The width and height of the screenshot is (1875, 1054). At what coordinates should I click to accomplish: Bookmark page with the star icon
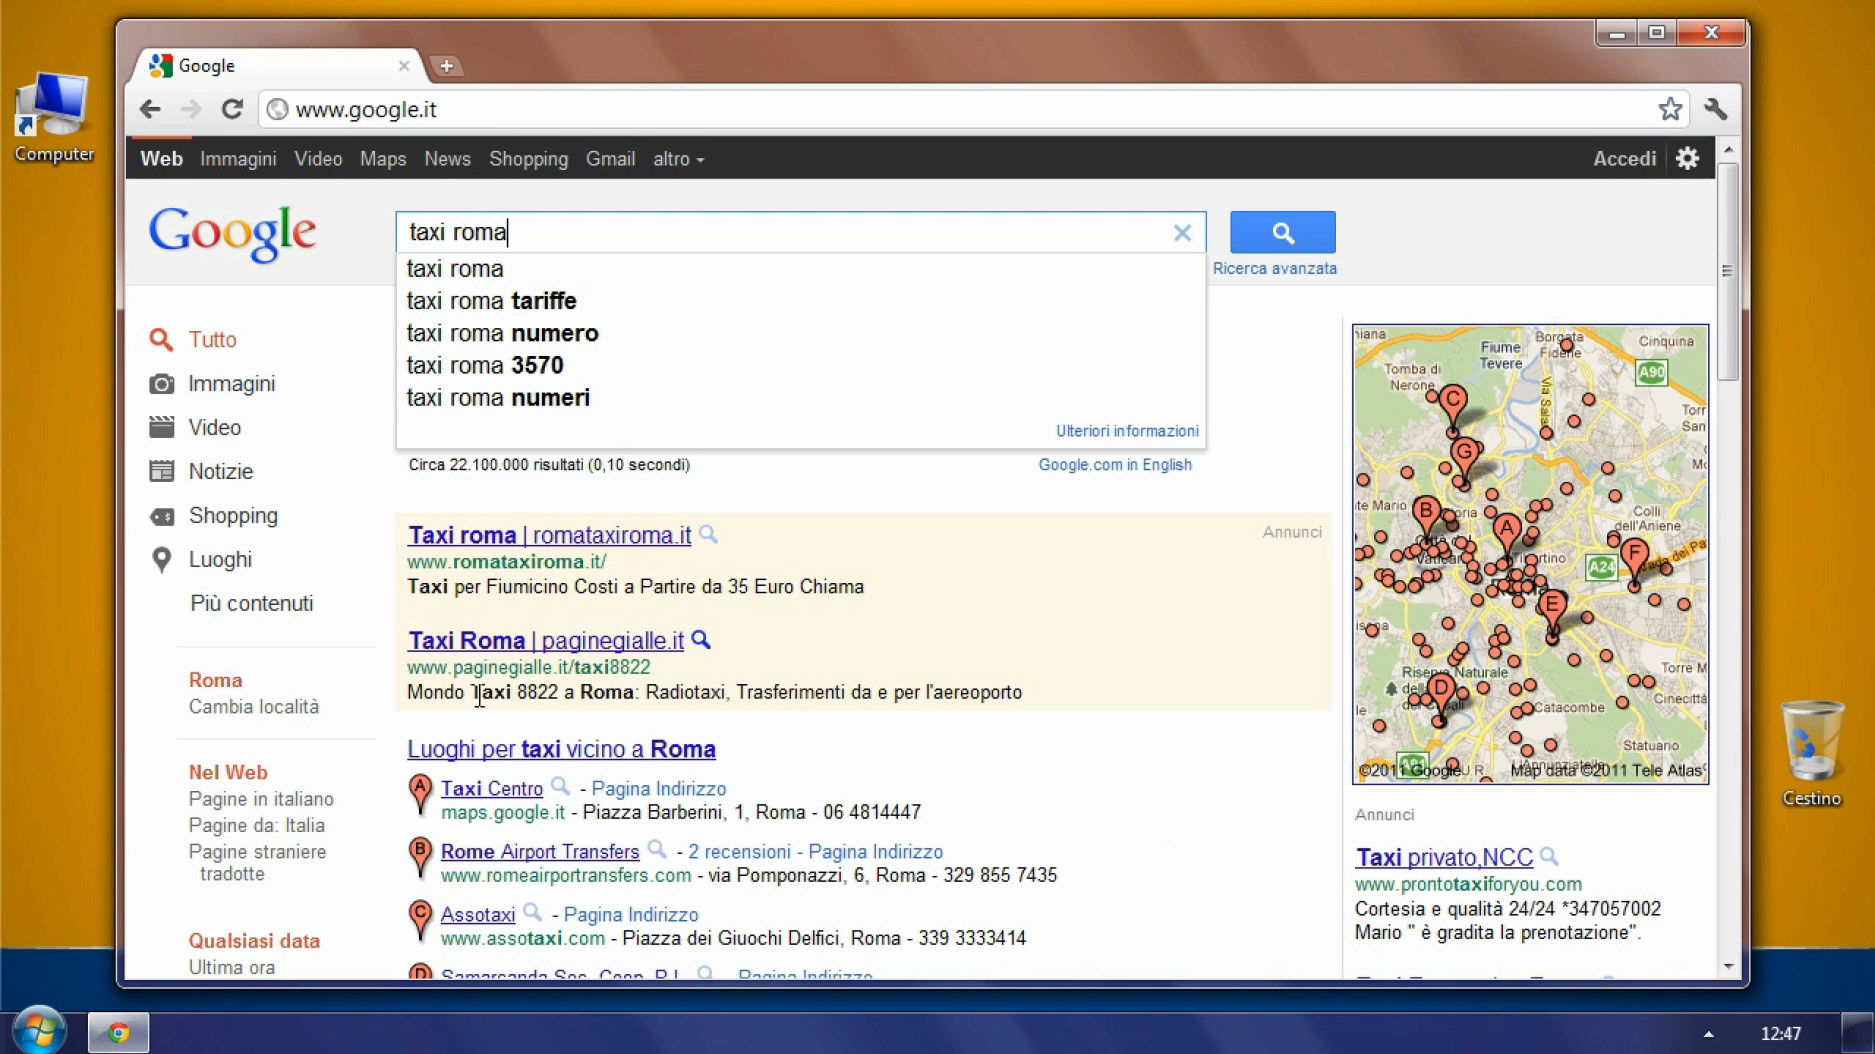click(1669, 109)
